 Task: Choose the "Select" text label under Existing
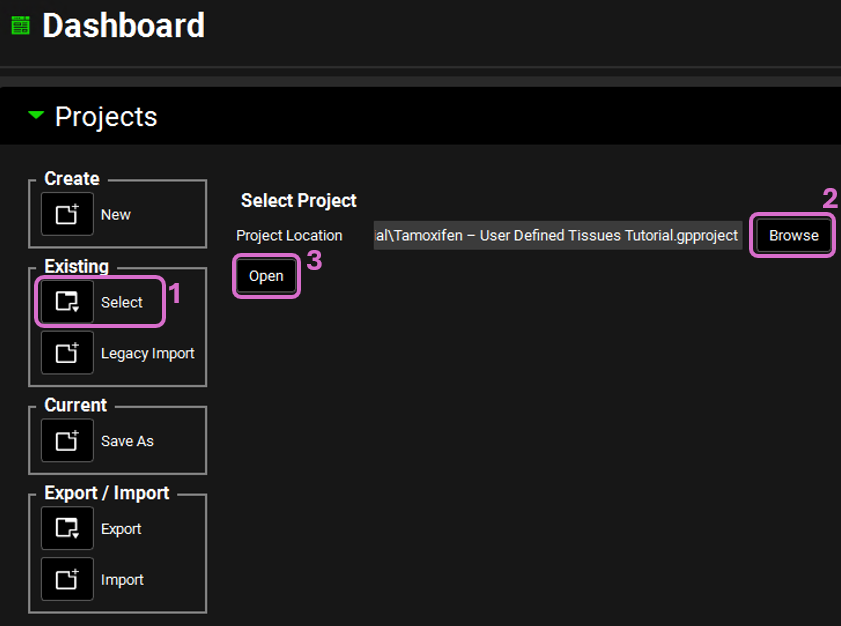point(122,303)
